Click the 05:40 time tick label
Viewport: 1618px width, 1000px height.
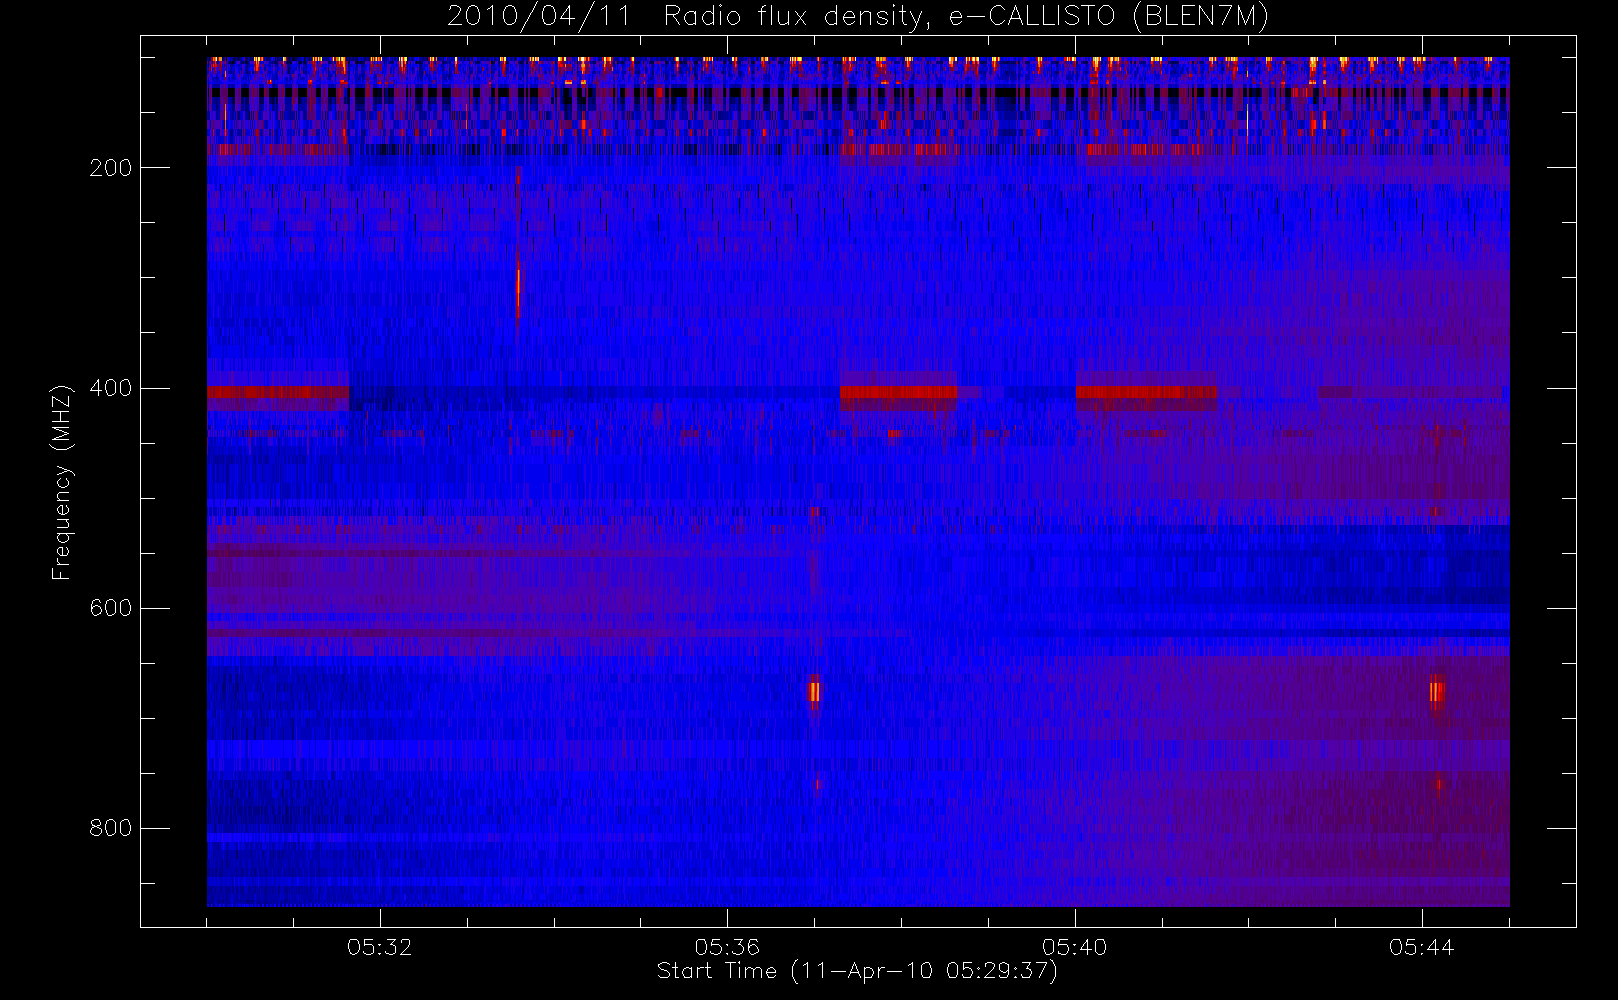tap(1074, 947)
